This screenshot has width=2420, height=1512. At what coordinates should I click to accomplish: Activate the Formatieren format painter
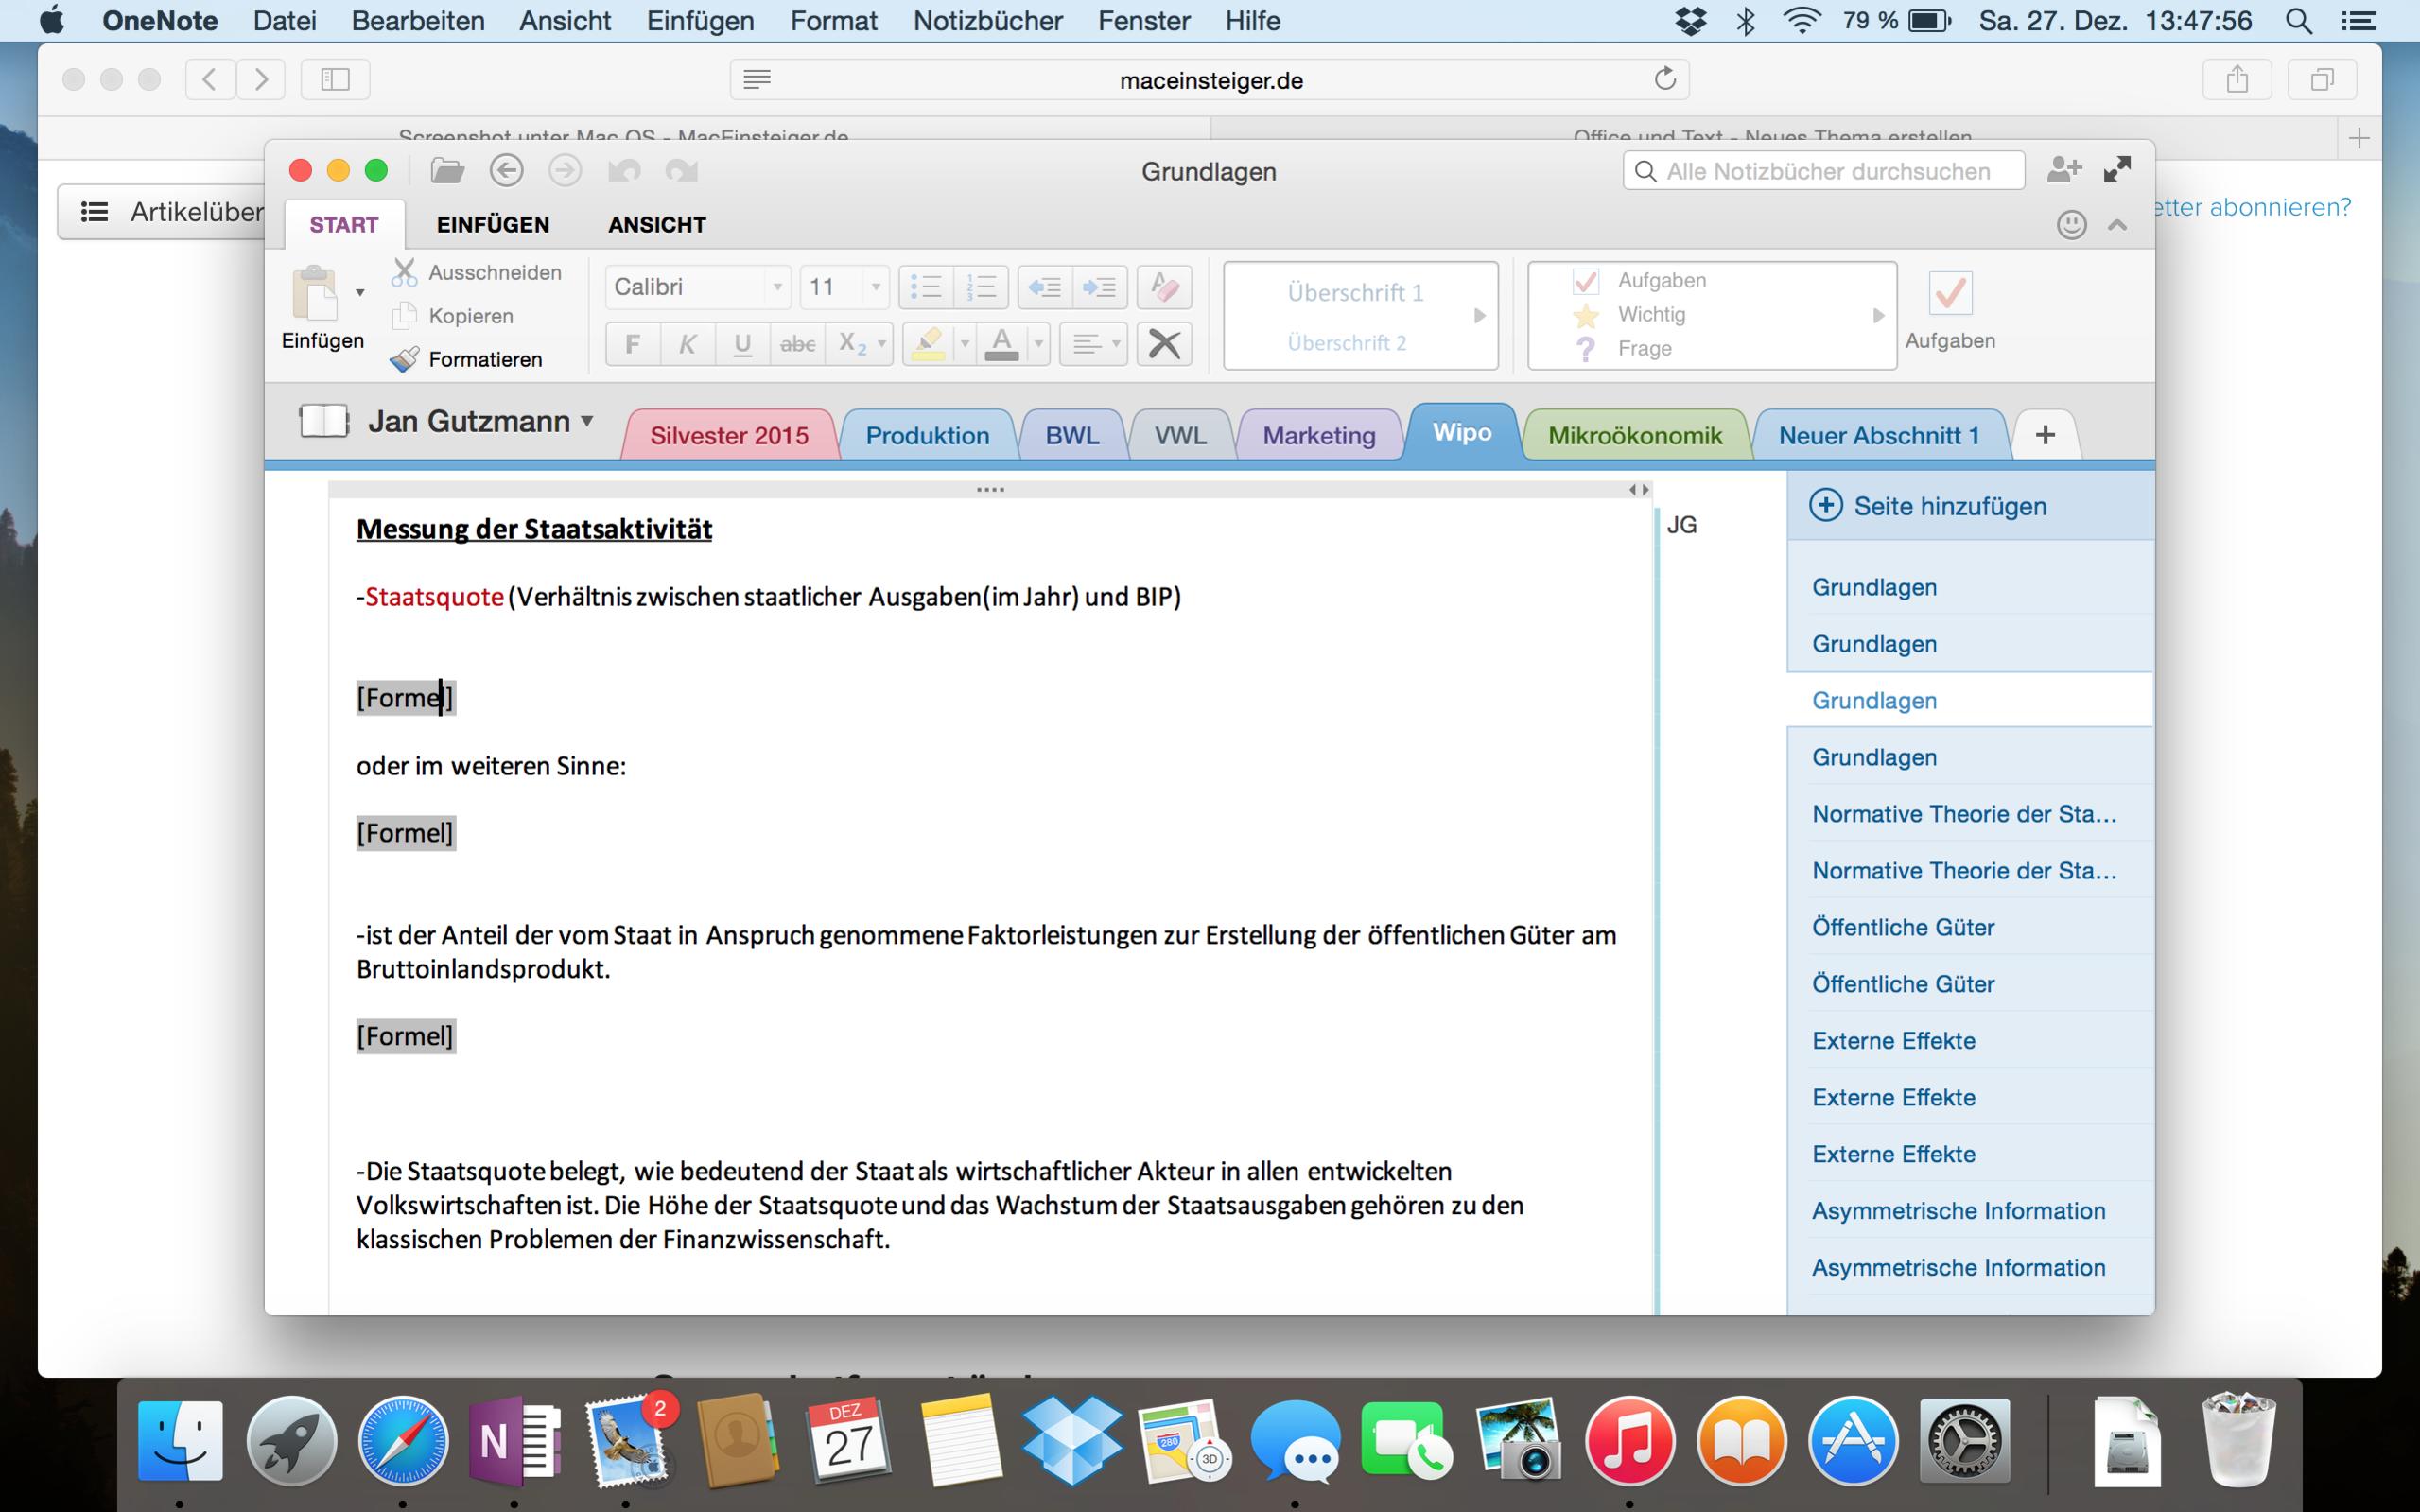point(467,359)
